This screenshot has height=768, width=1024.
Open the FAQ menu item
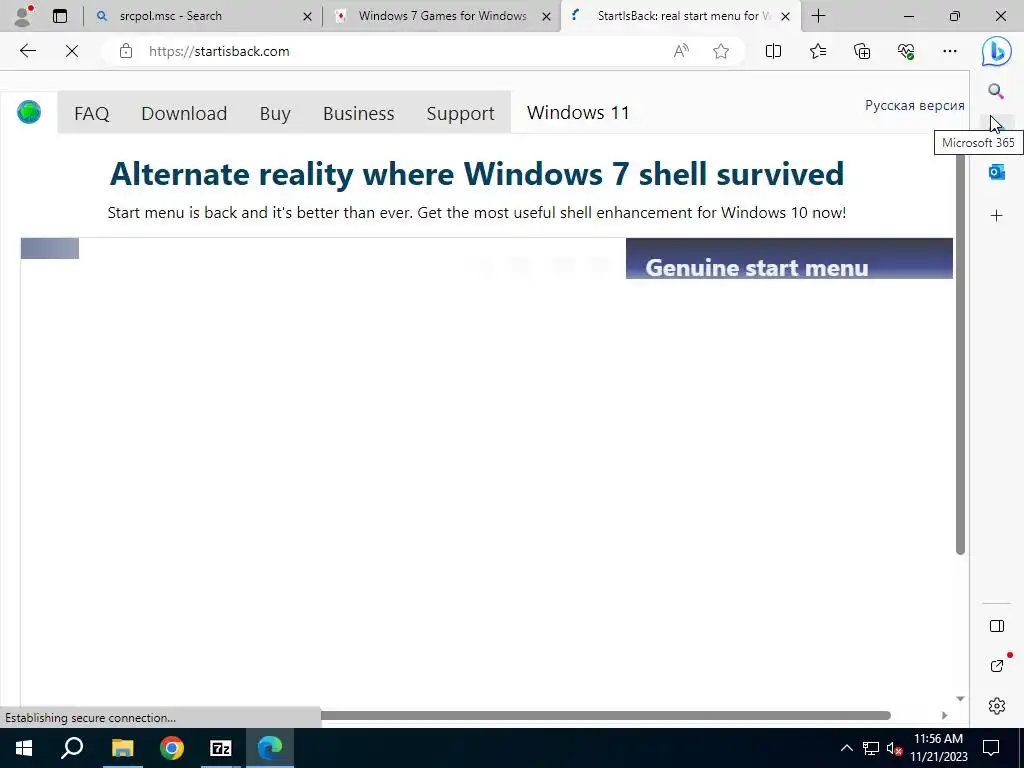(x=91, y=113)
